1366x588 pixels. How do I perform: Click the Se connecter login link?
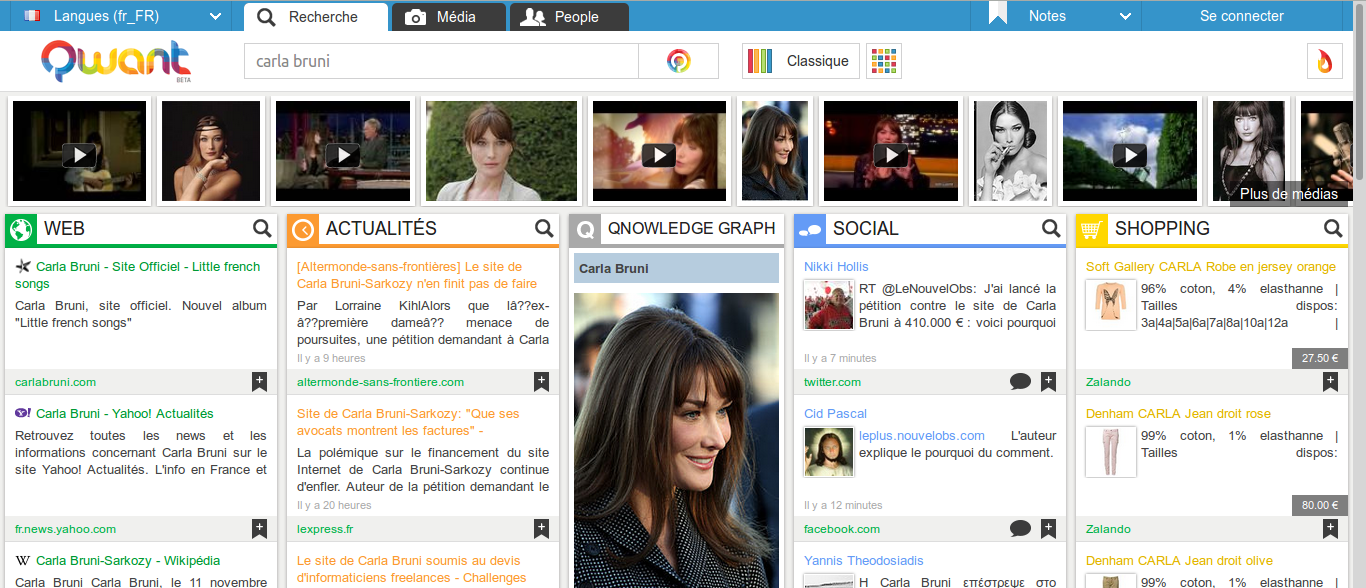1242,16
